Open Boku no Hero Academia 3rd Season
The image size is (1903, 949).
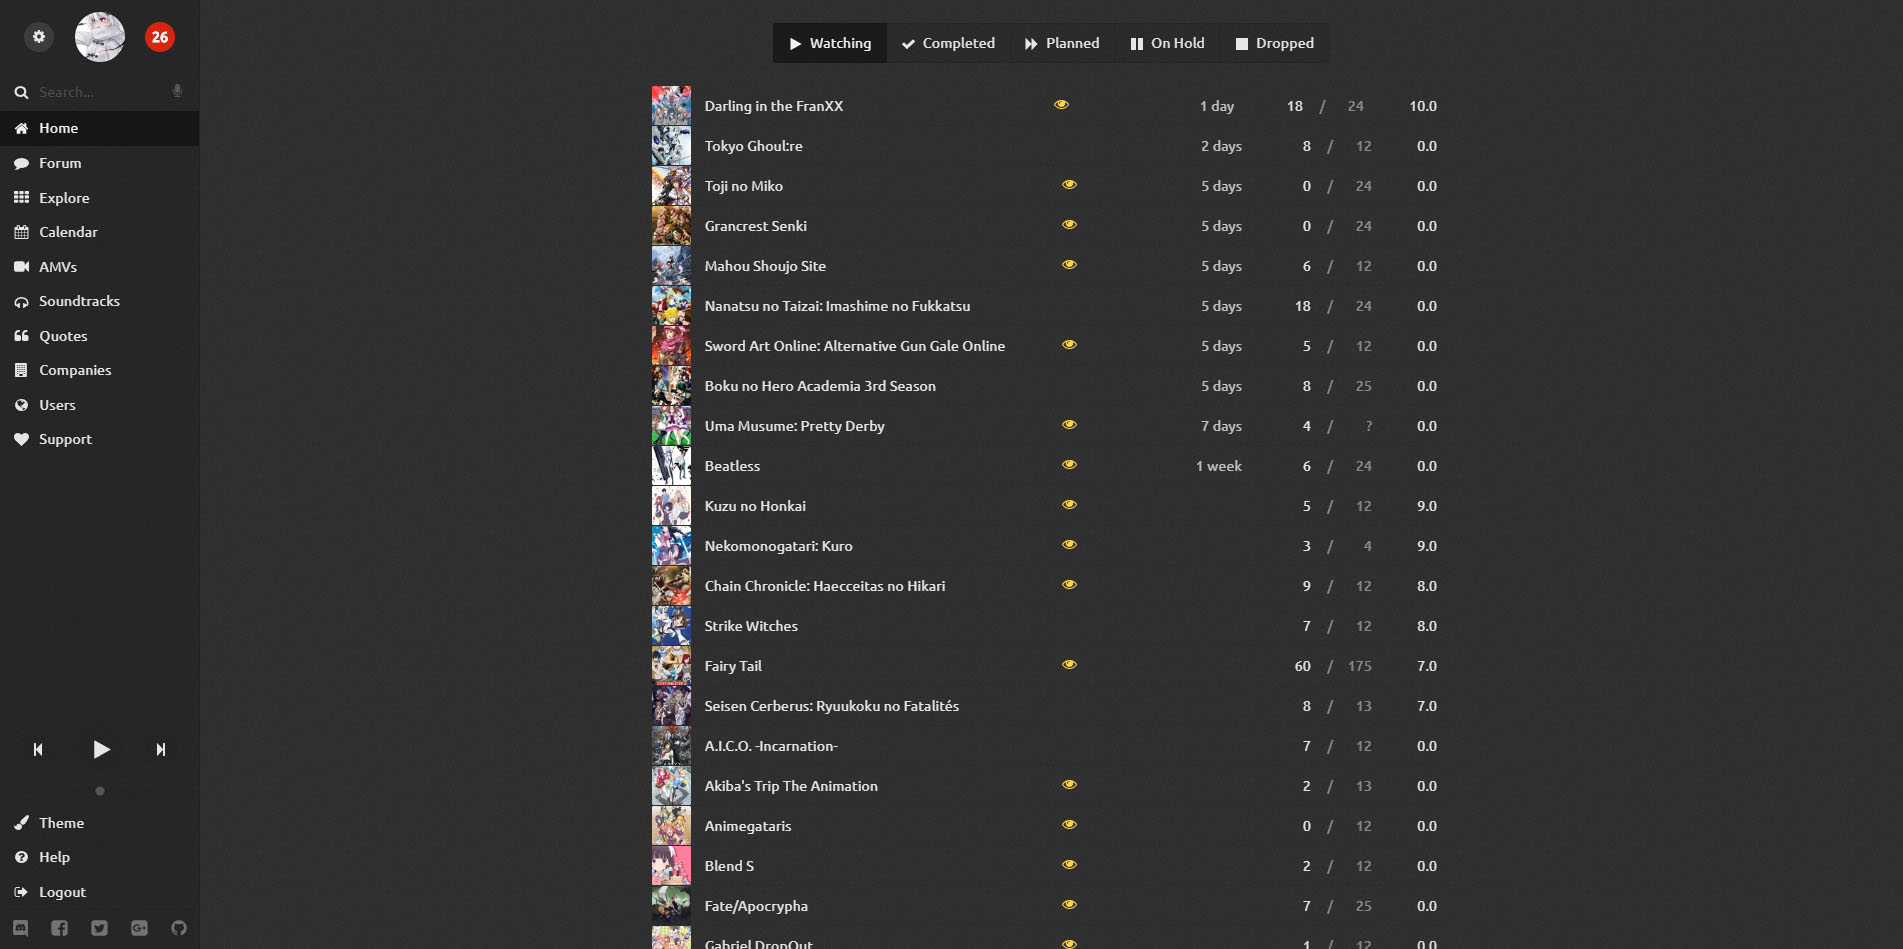pos(820,386)
